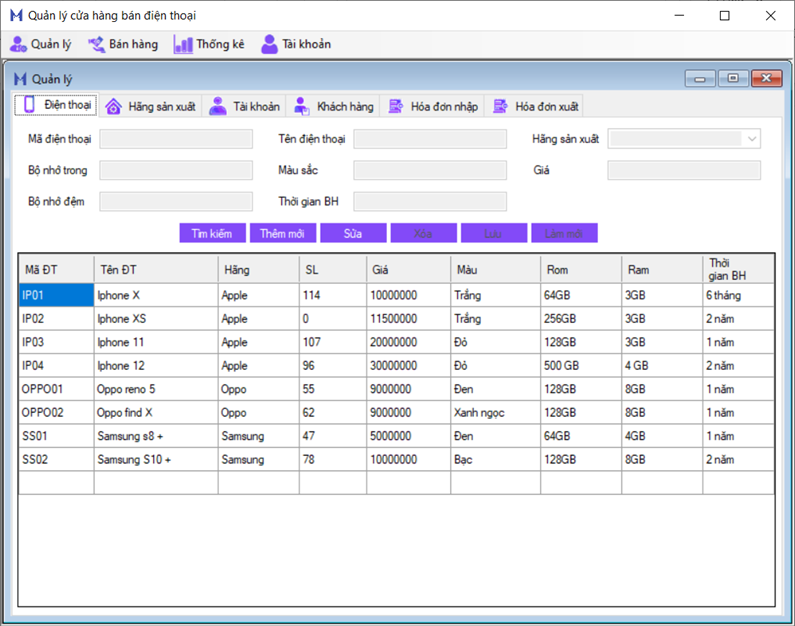Image resolution: width=795 pixels, height=626 pixels.
Task: Focus the Màu sắc field
Action: click(x=430, y=170)
